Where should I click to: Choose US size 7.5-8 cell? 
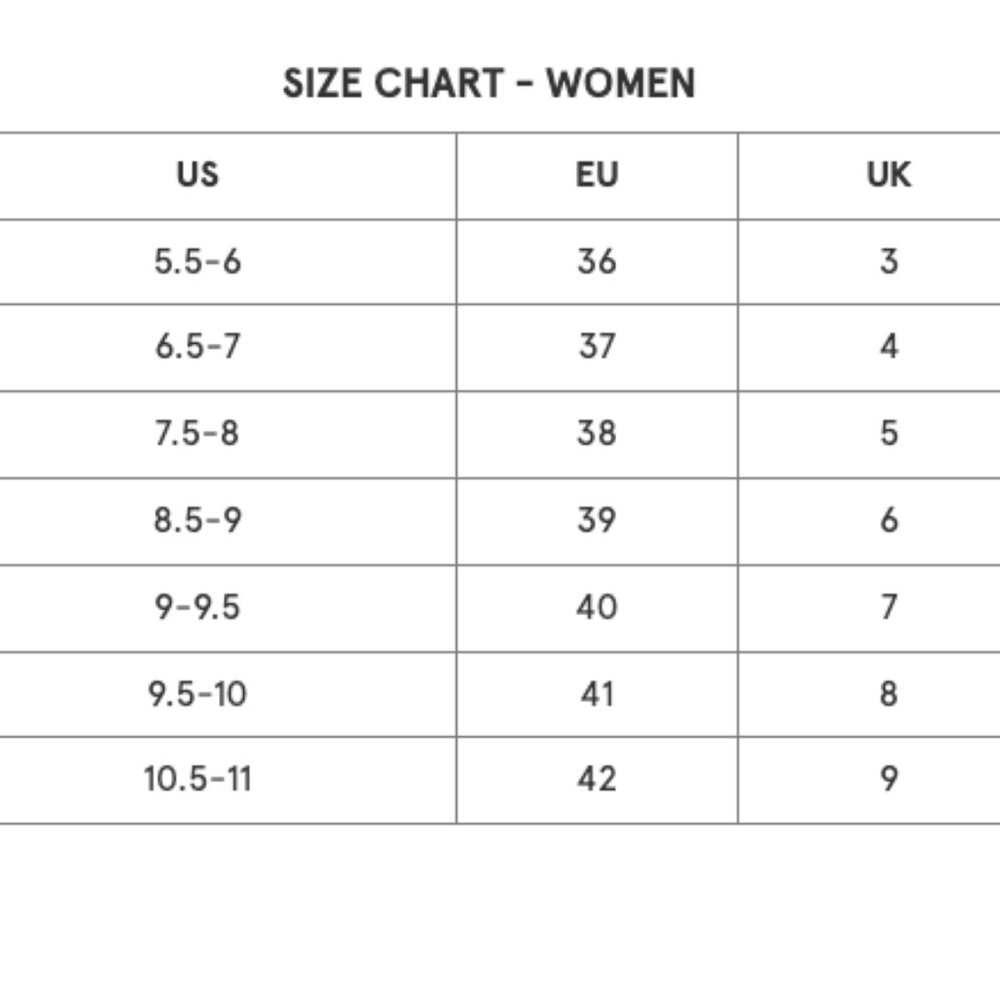tap(197, 434)
